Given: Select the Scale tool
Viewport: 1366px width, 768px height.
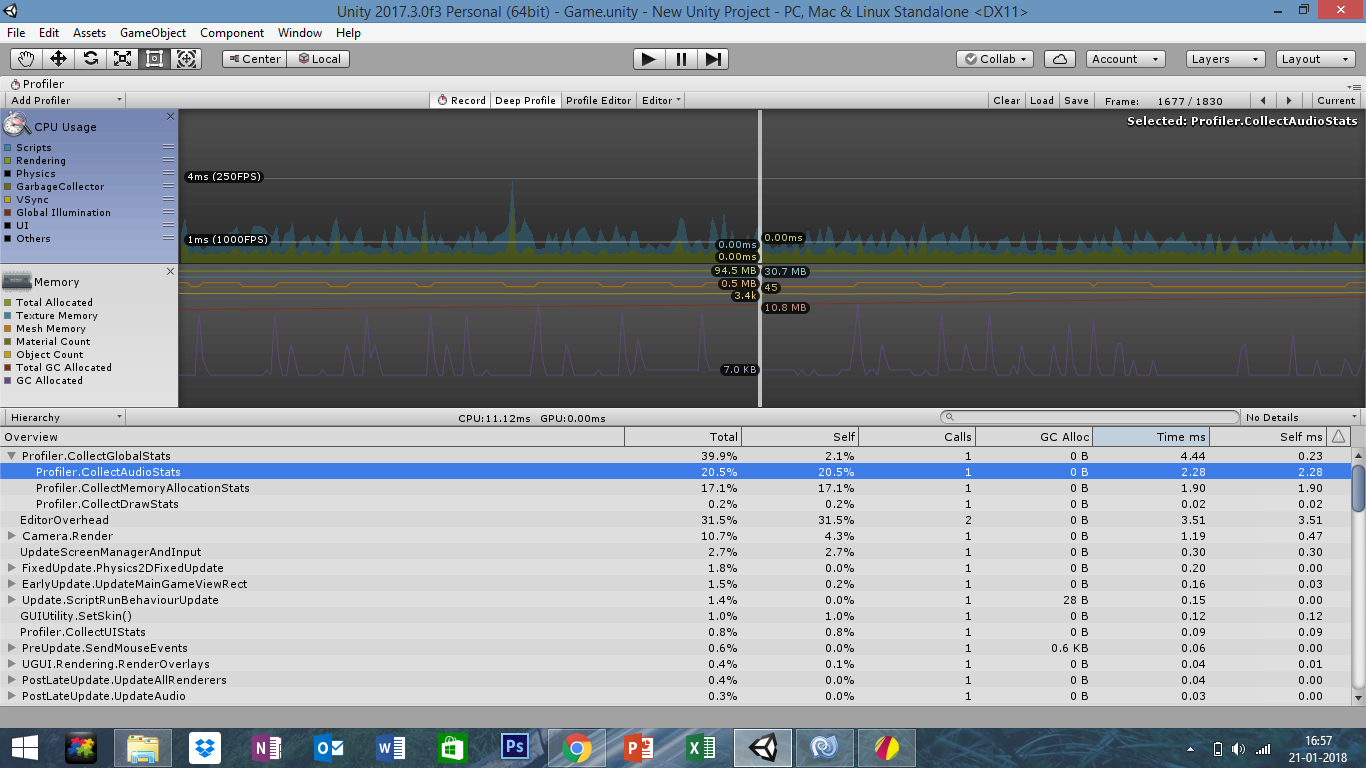Looking at the screenshot, I should pyautogui.click(x=123, y=59).
